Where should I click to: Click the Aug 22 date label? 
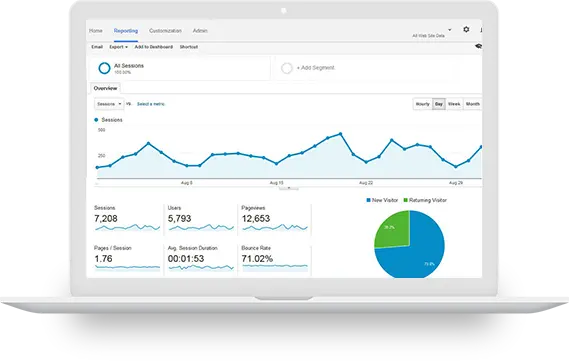click(366, 183)
